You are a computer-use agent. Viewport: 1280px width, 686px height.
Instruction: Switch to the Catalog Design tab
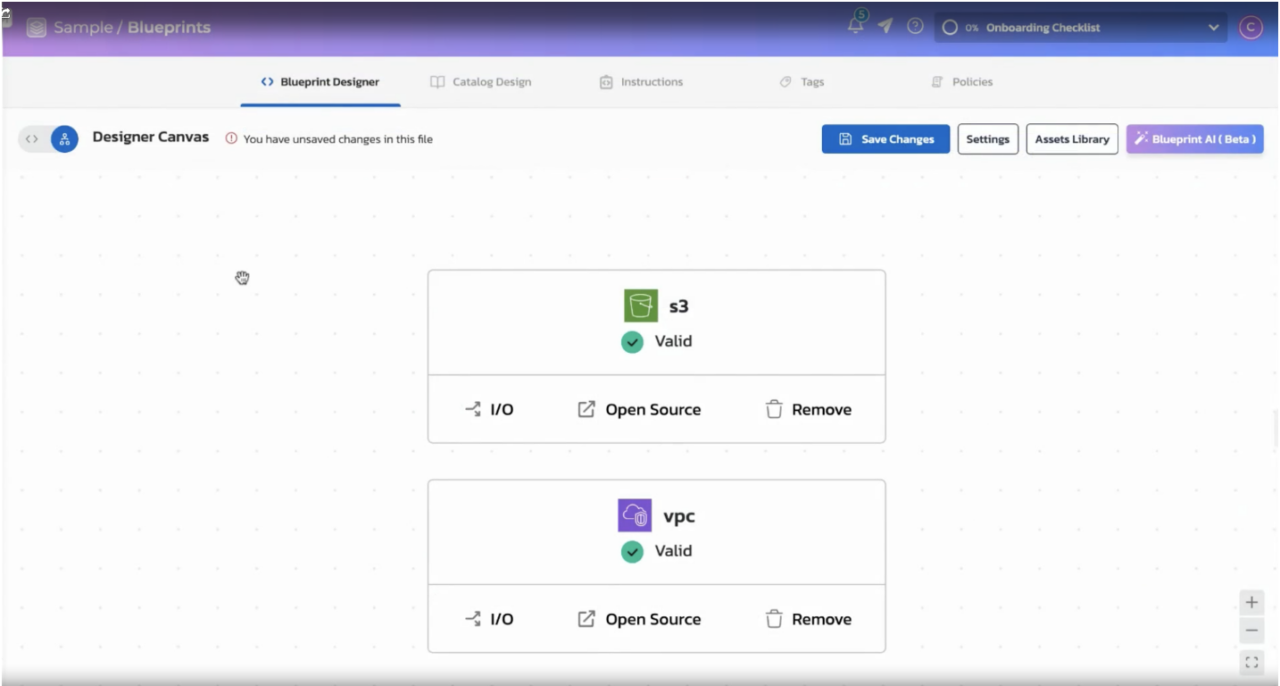480,82
